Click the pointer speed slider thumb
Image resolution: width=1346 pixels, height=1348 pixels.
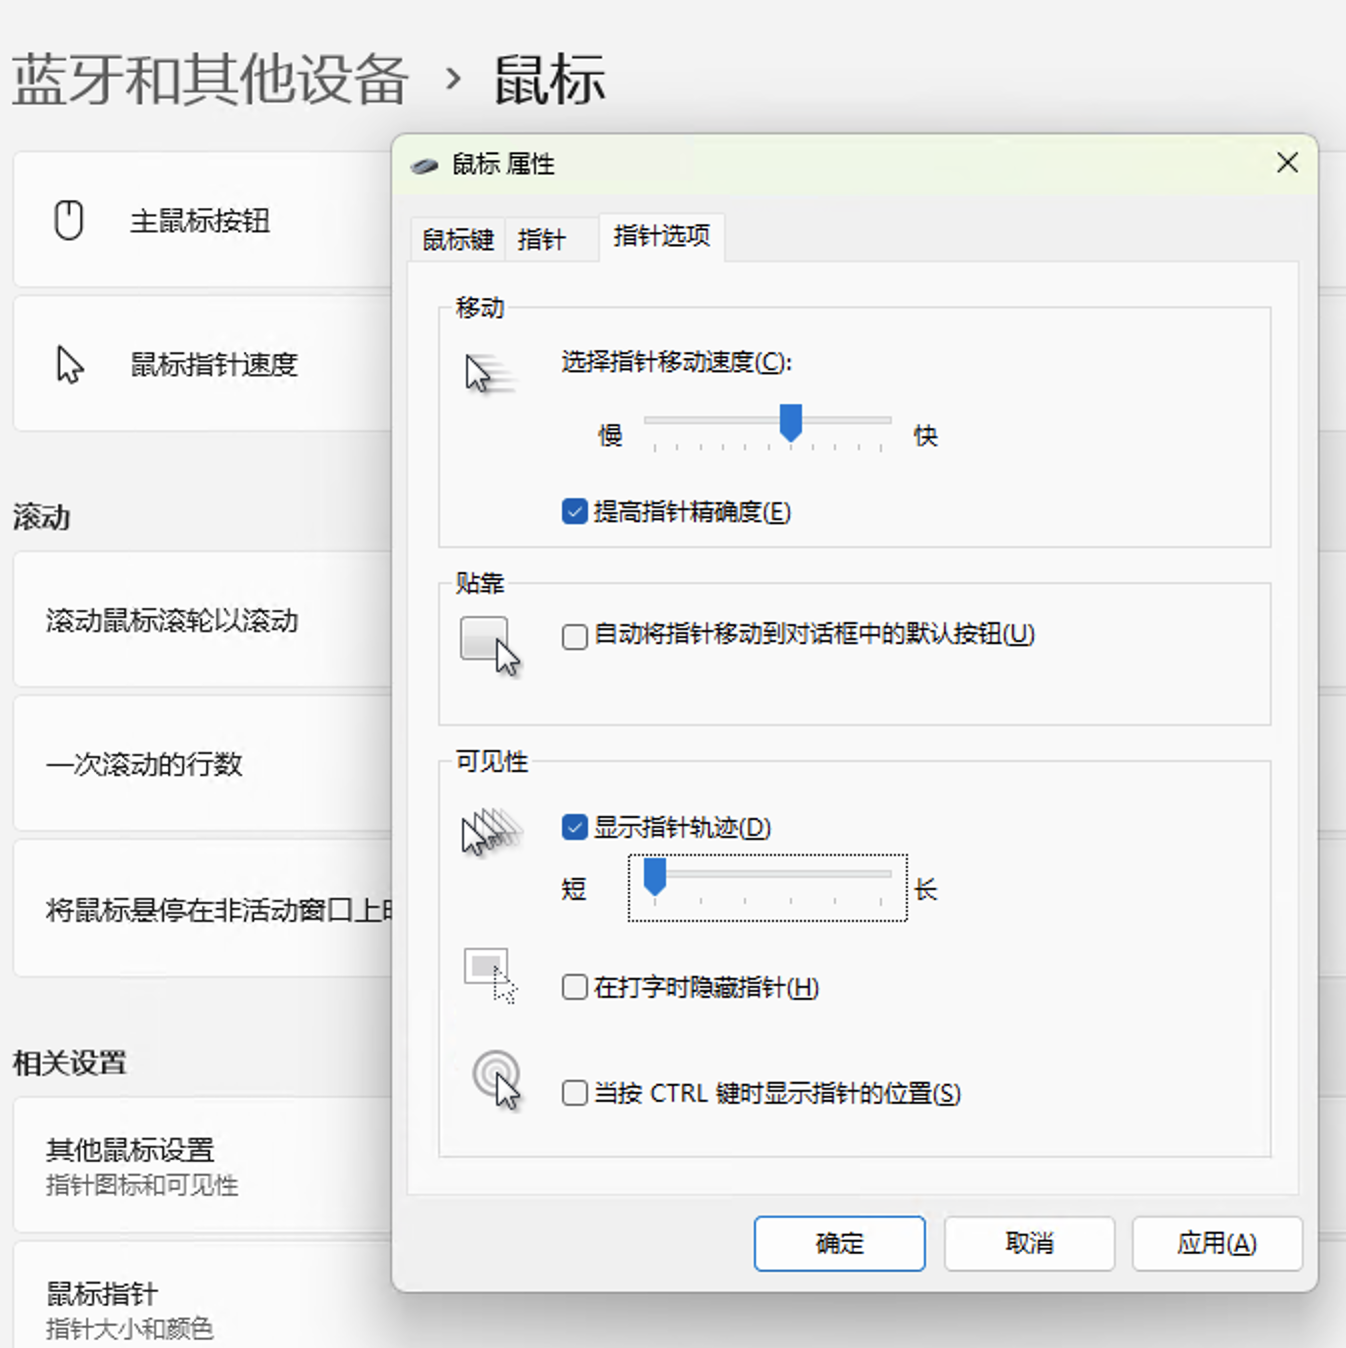[791, 422]
